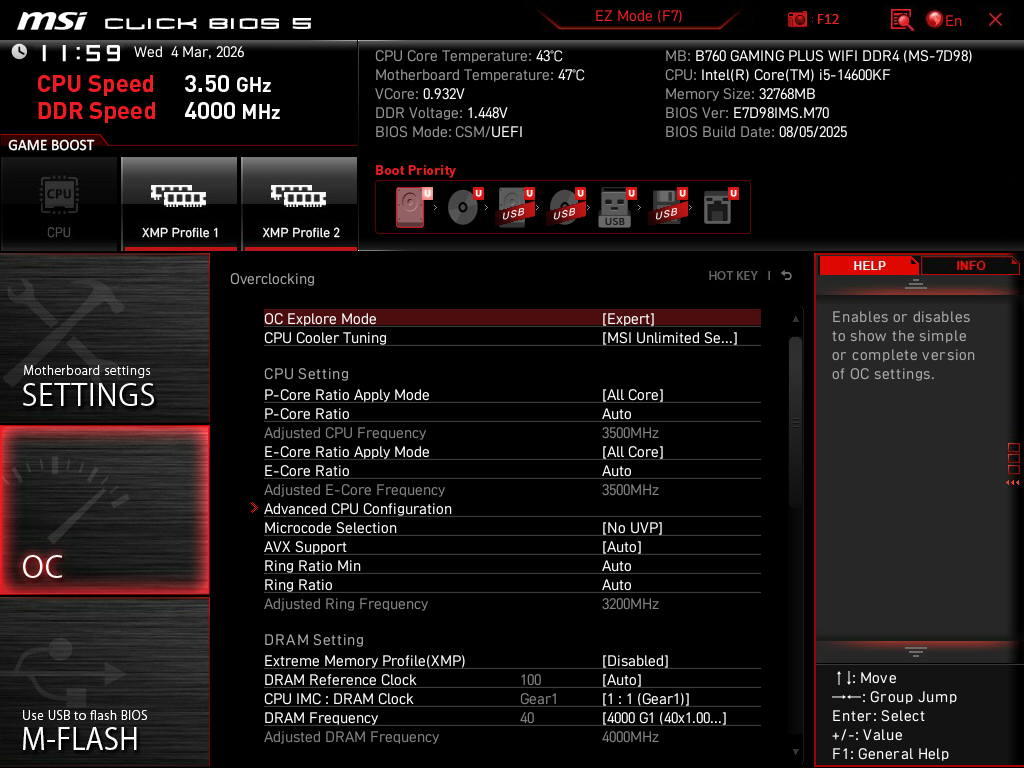Change E-Core Ratio Apply Mode setting

pos(512,451)
